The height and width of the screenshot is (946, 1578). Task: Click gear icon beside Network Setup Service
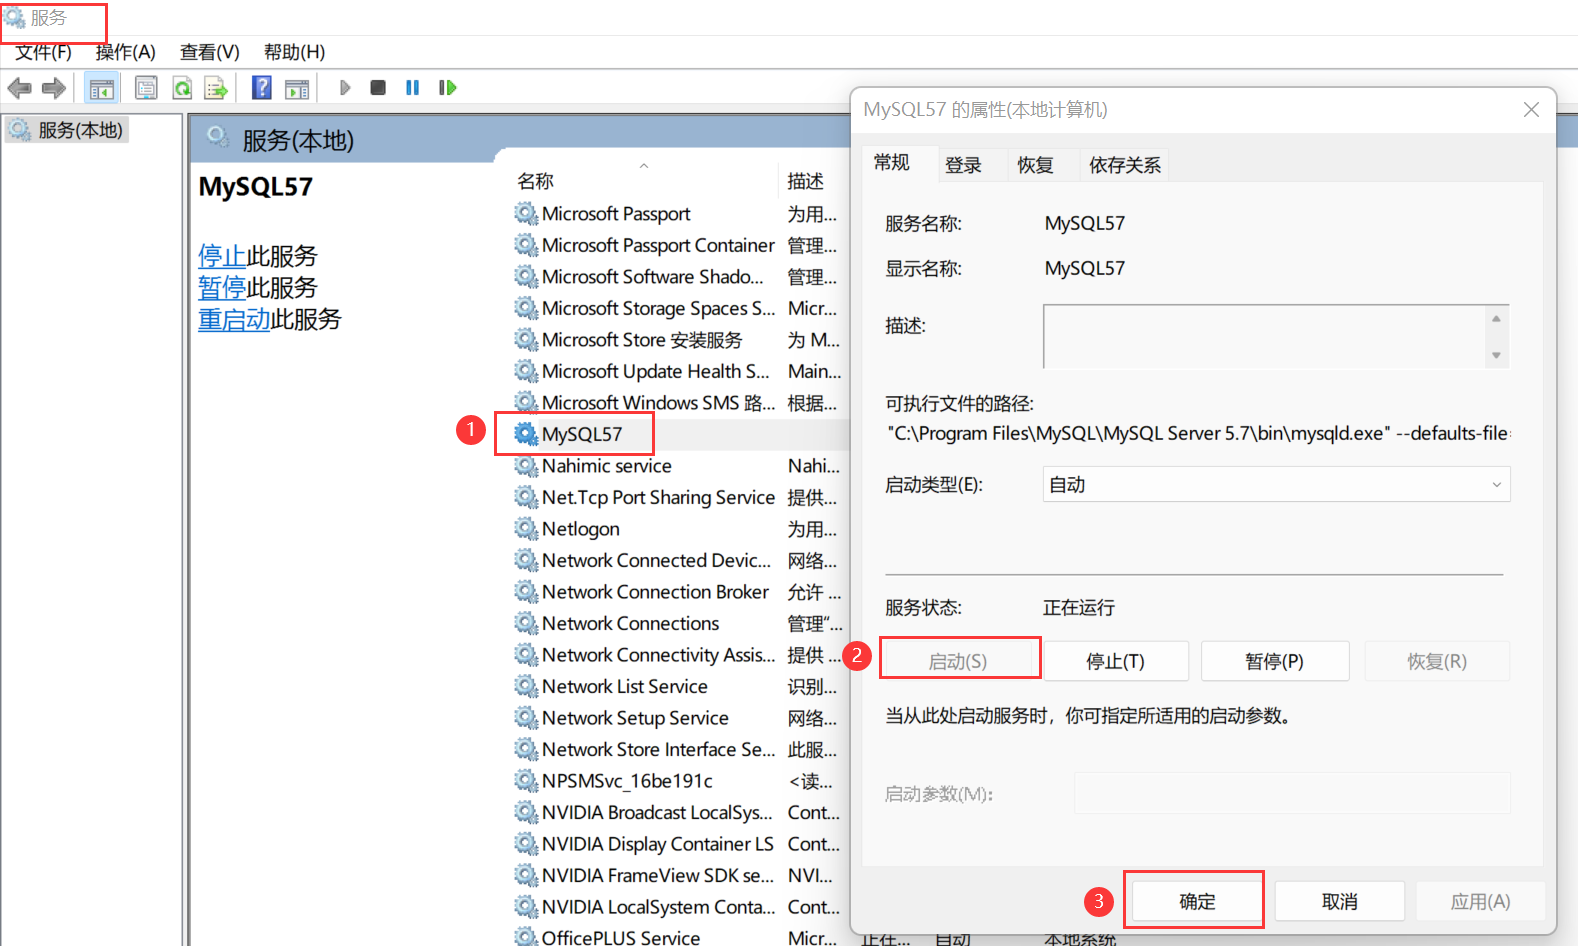526,717
